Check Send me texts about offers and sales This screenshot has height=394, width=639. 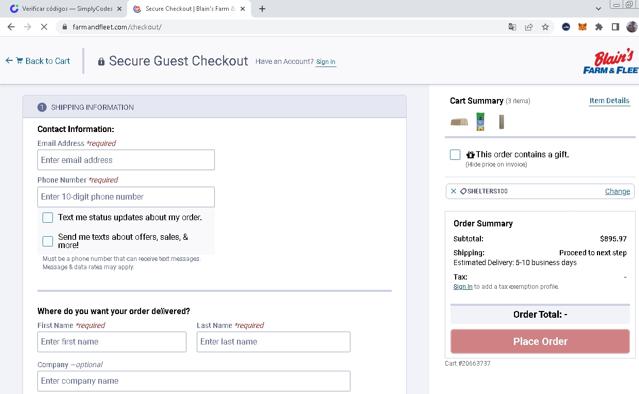[48, 241]
